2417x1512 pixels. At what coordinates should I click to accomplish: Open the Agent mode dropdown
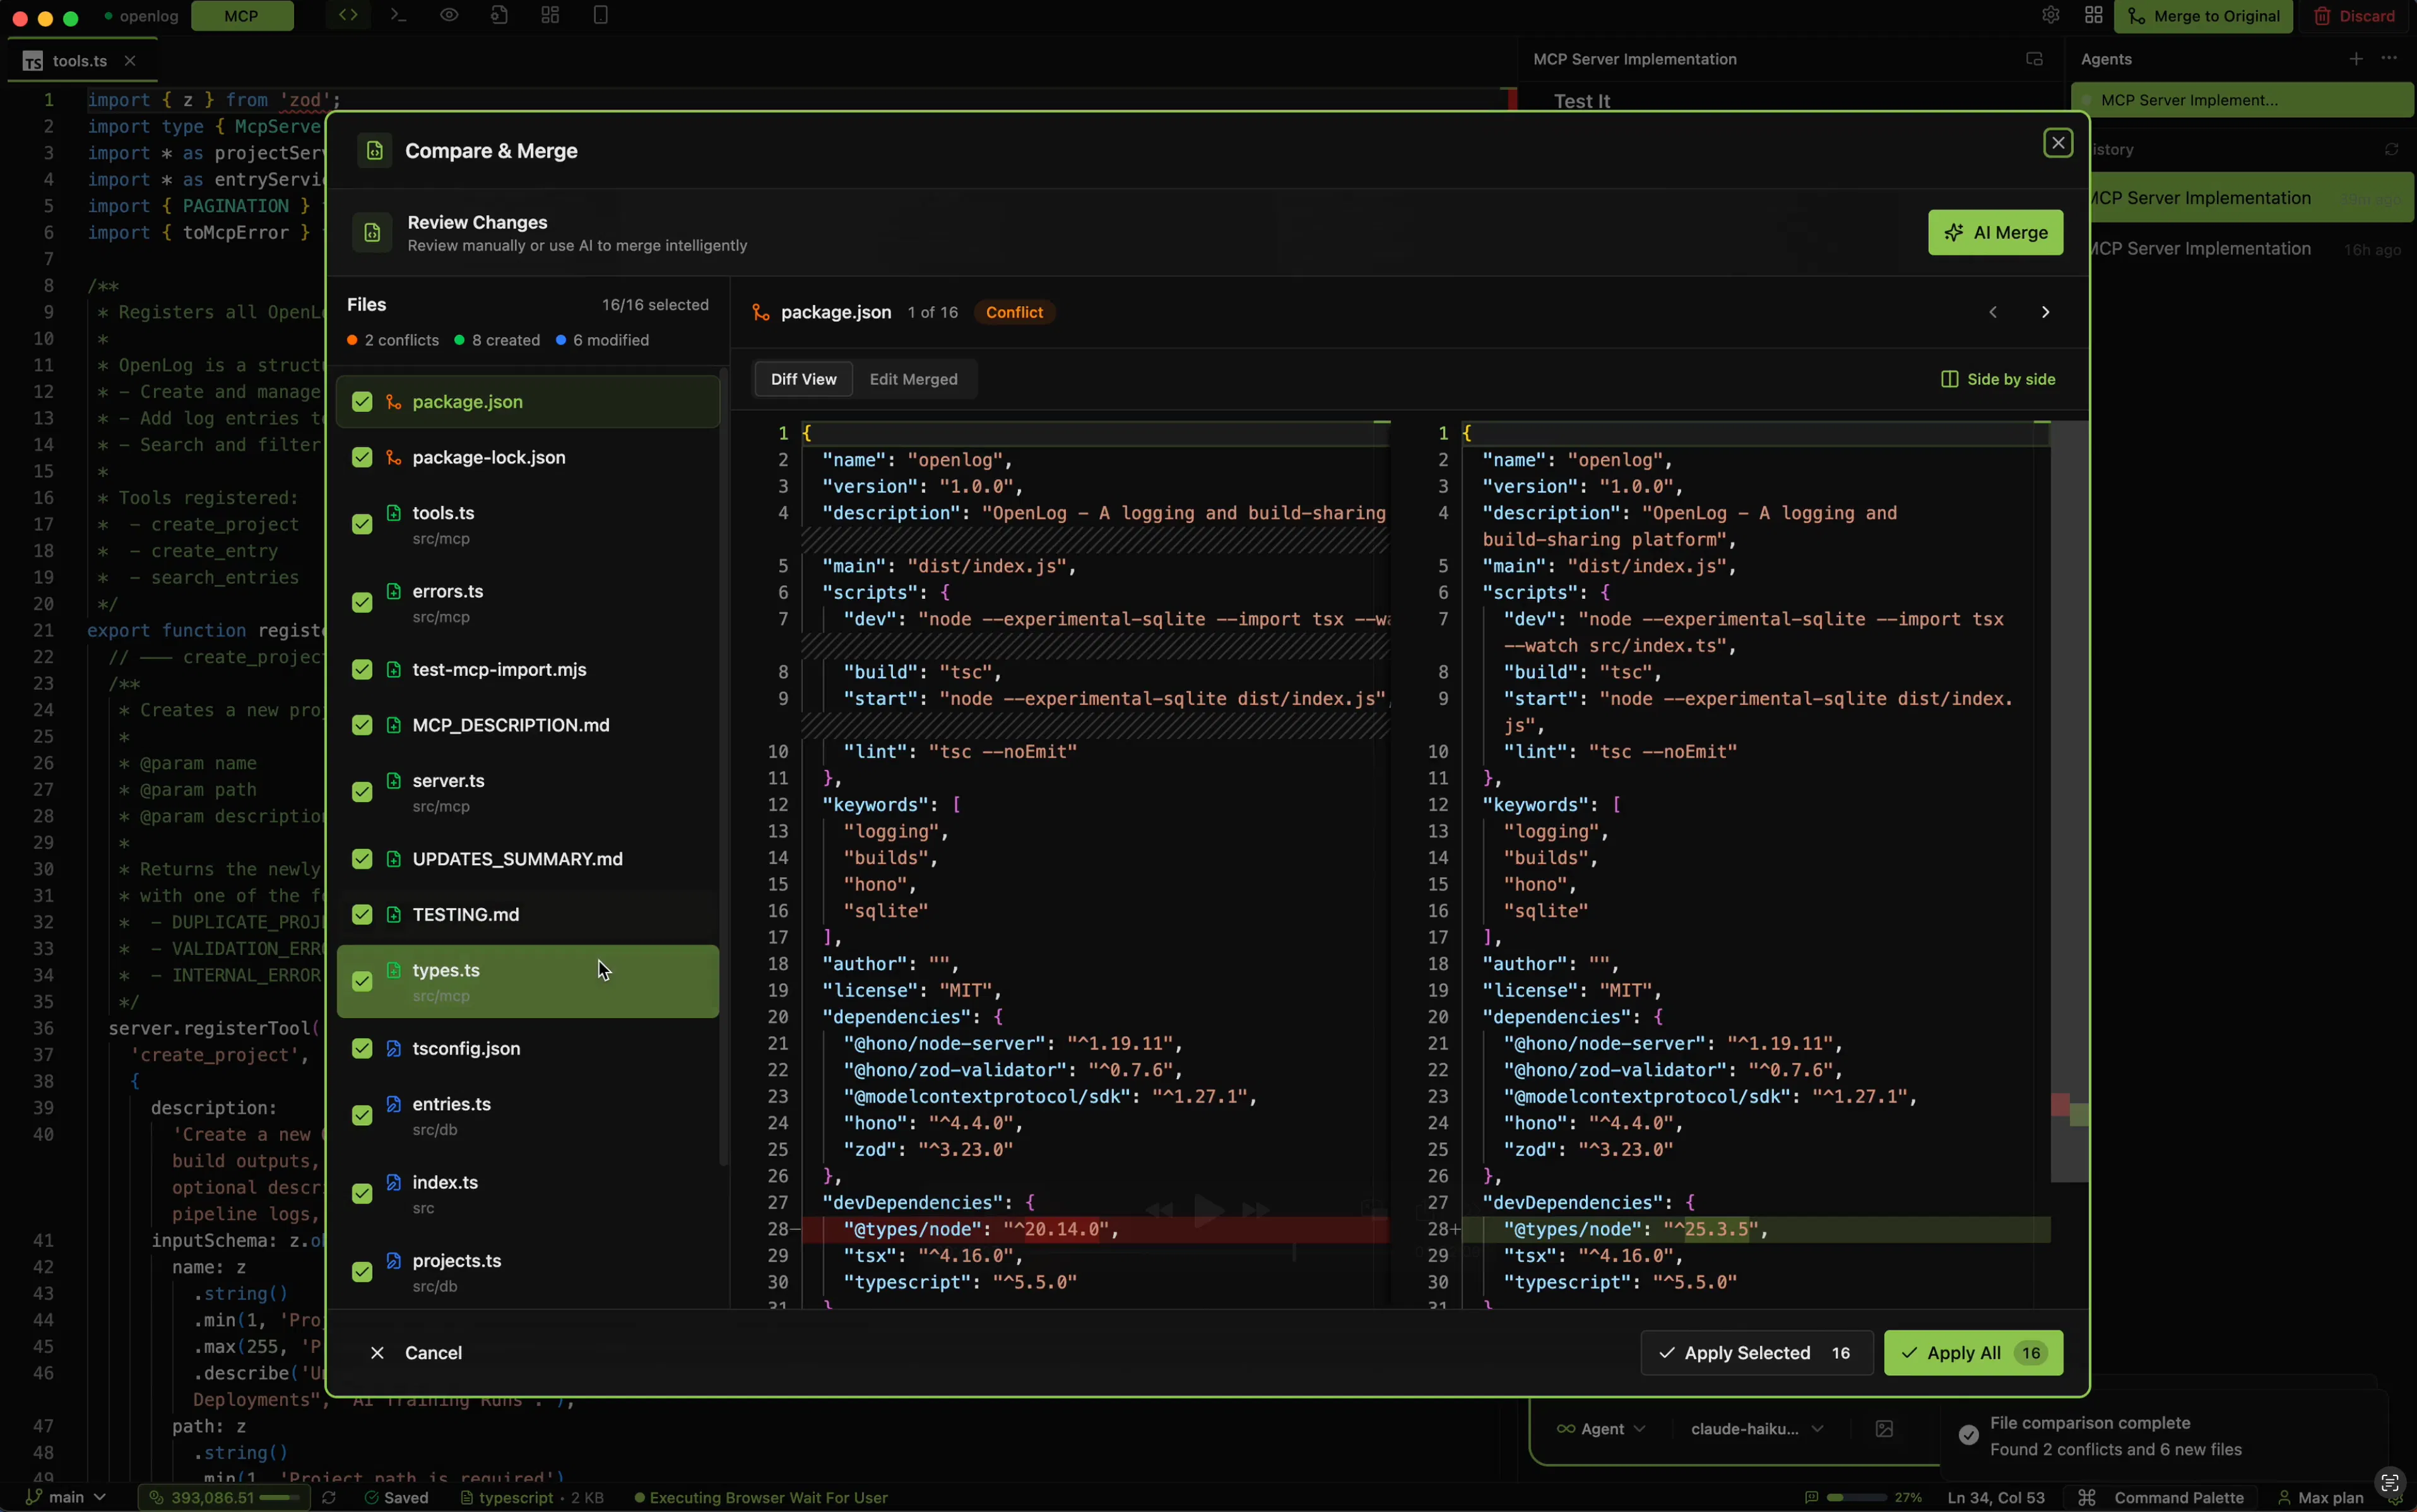[1601, 1429]
